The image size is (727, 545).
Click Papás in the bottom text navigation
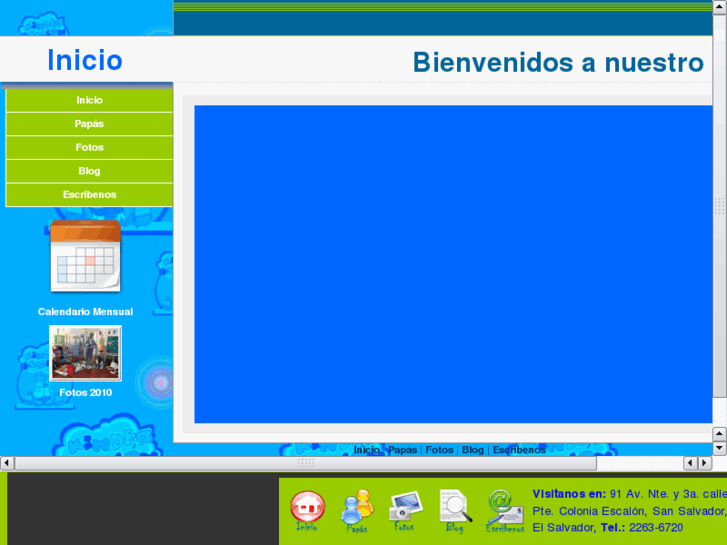click(402, 449)
